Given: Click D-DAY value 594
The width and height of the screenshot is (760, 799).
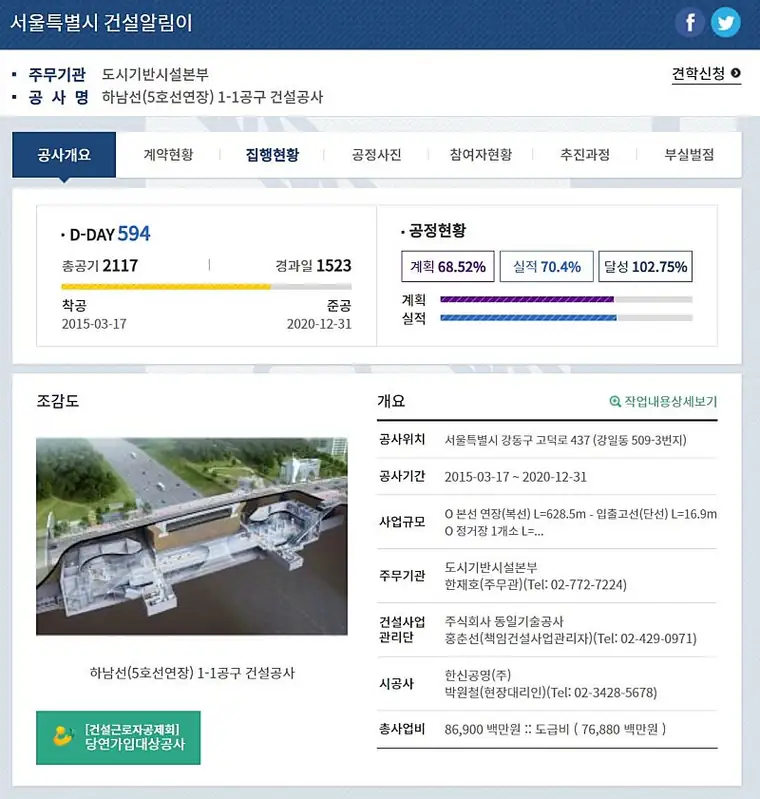Looking at the screenshot, I should [134, 234].
